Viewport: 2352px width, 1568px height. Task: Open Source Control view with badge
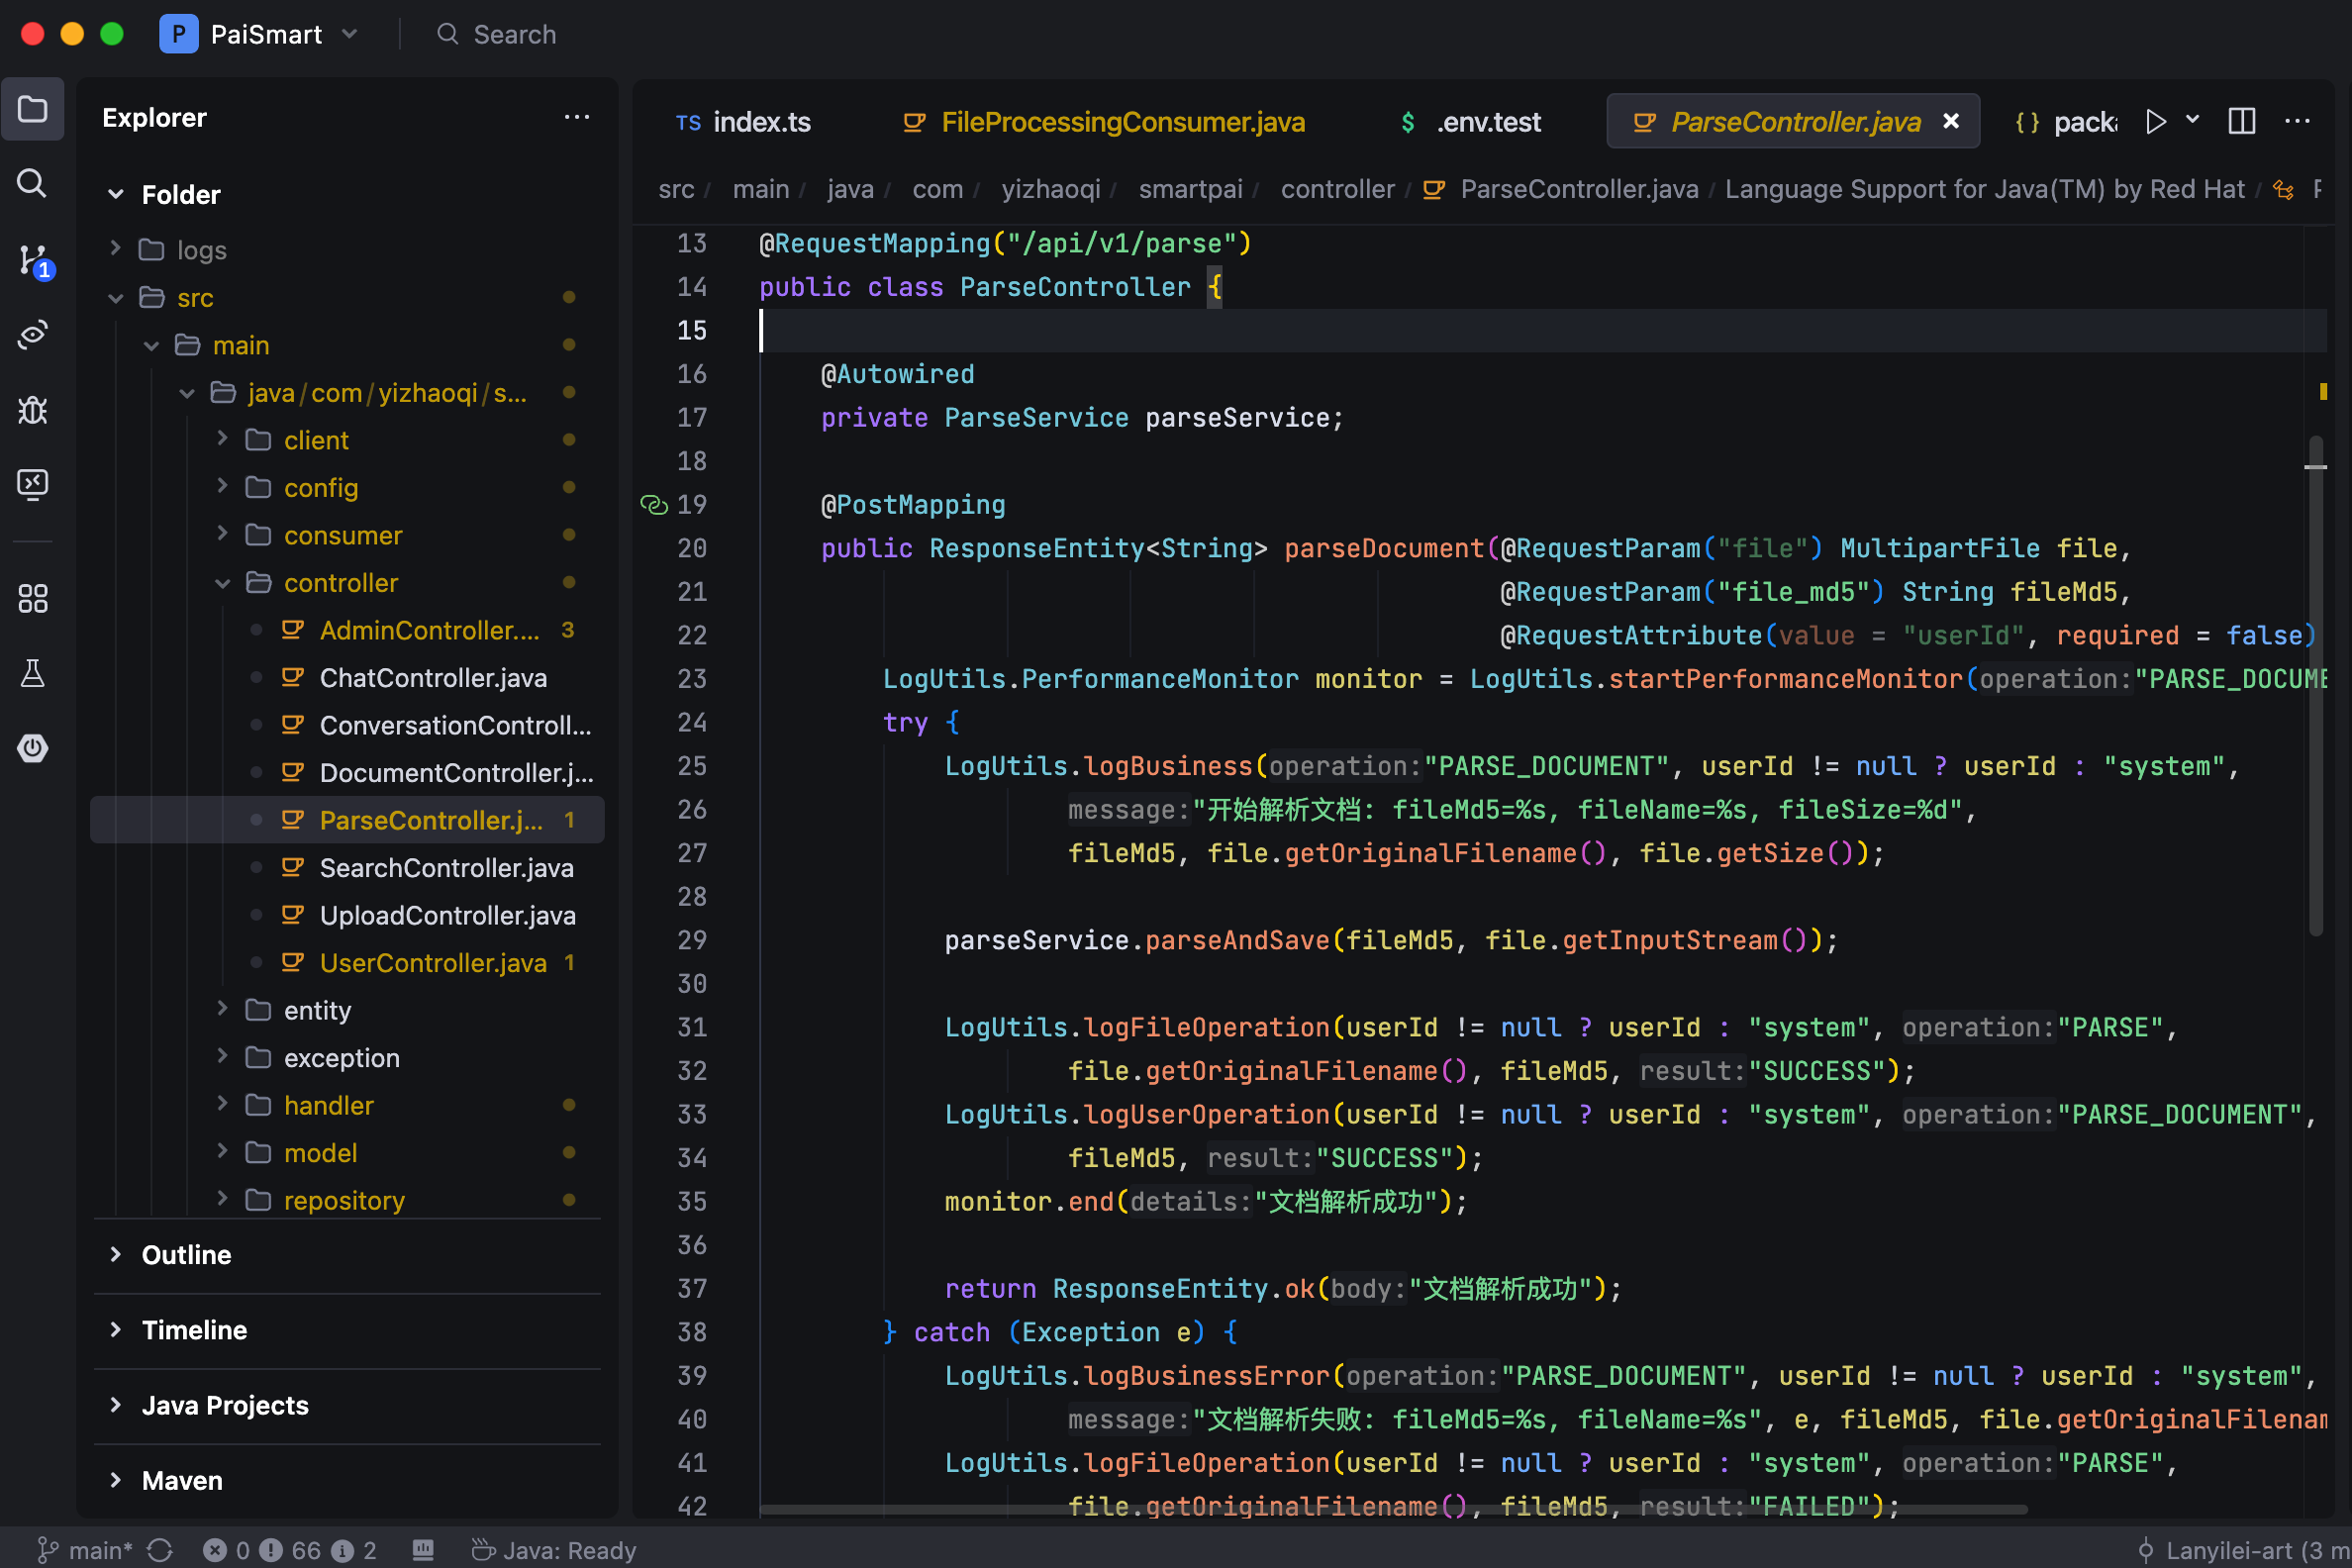[32, 260]
